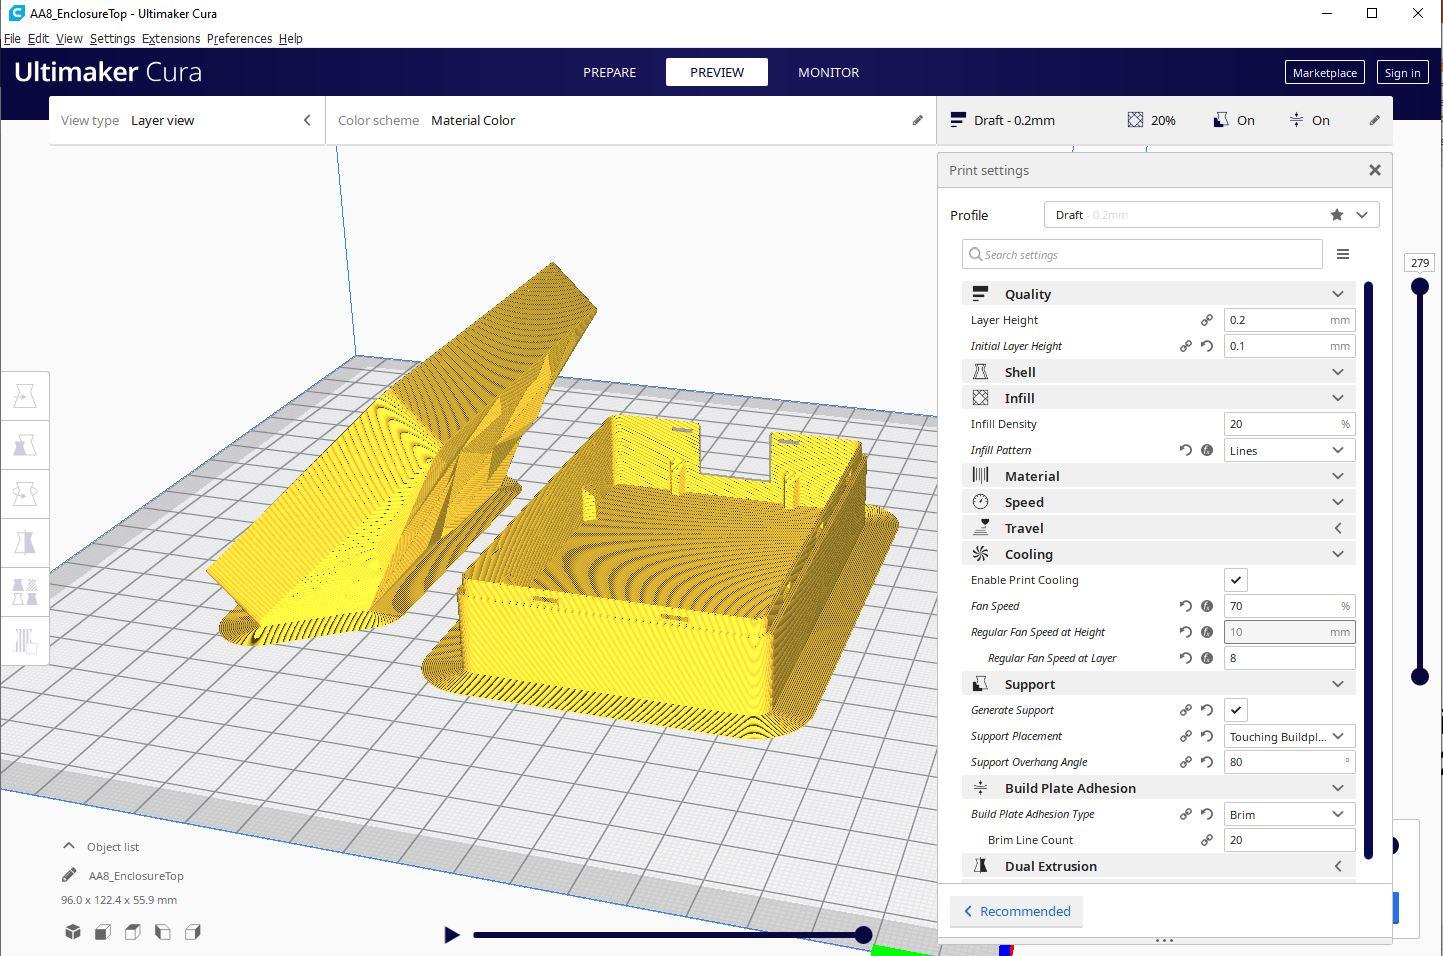The height and width of the screenshot is (956, 1443).
Task: Open Support Placement dropdown
Action: [x=1289, y=736]
